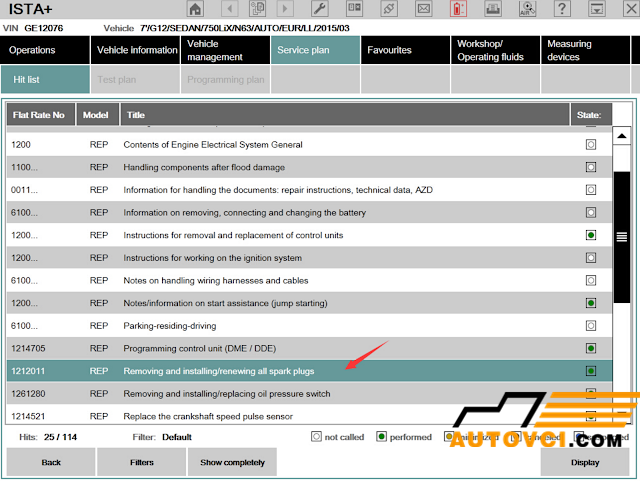The height and width of the screenshot is (481, 640).
Task: Select 'Instructions for removal and replacement of control units'
Action: [309, 235]
